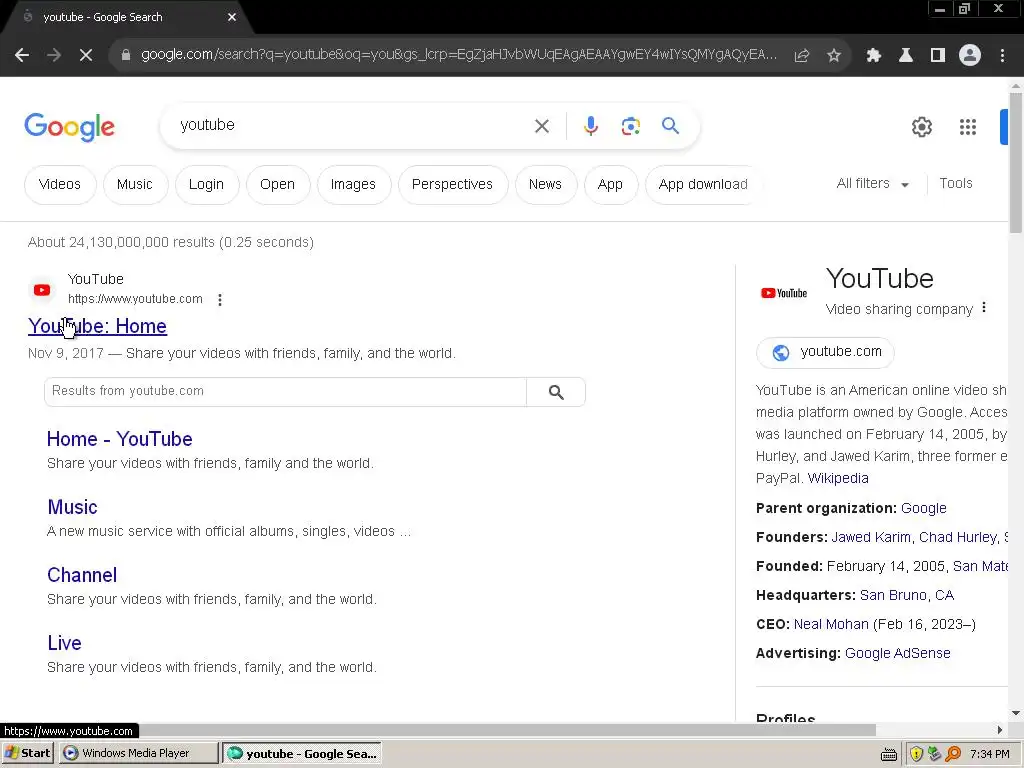Image resolution: width=1024 pixels, height=768 pixels.
Task: Search within youtube.com results magnifier
Action: click(556, 392)
